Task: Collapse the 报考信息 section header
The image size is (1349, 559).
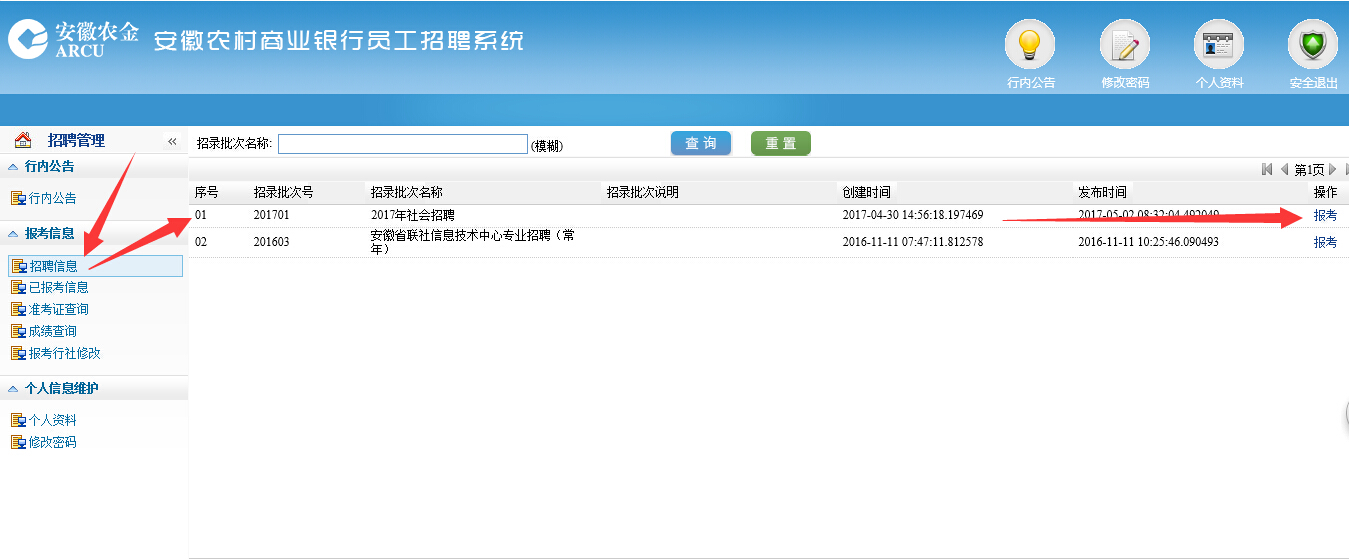Action: [x=94, y=233]
